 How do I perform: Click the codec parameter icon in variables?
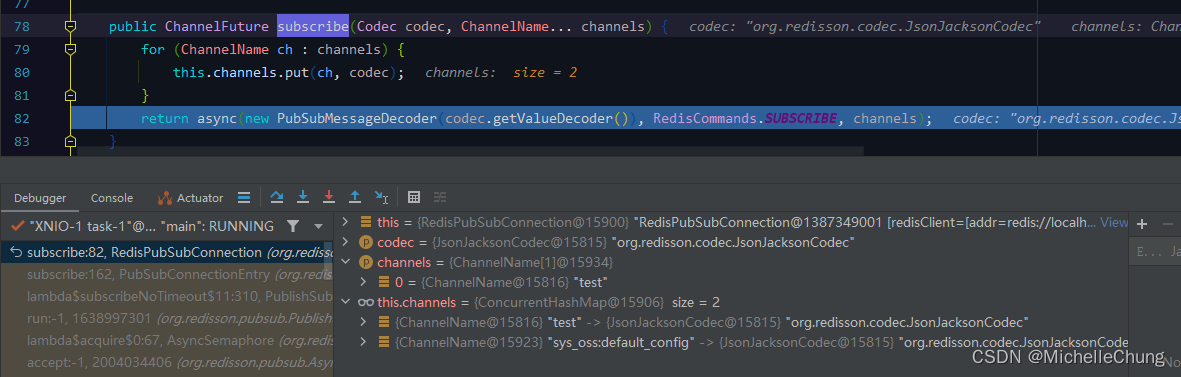[x=365, y=242]
